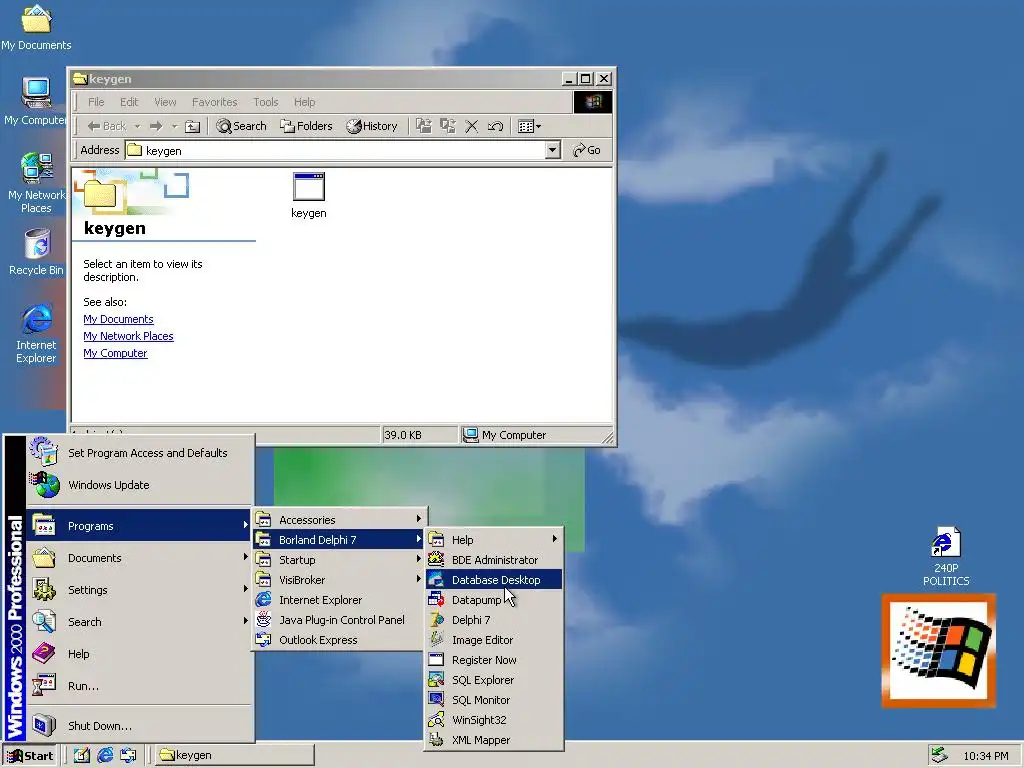Screen dimensions: 1024x768
Task: Expand the Startup program group
Action: [339, 560]
